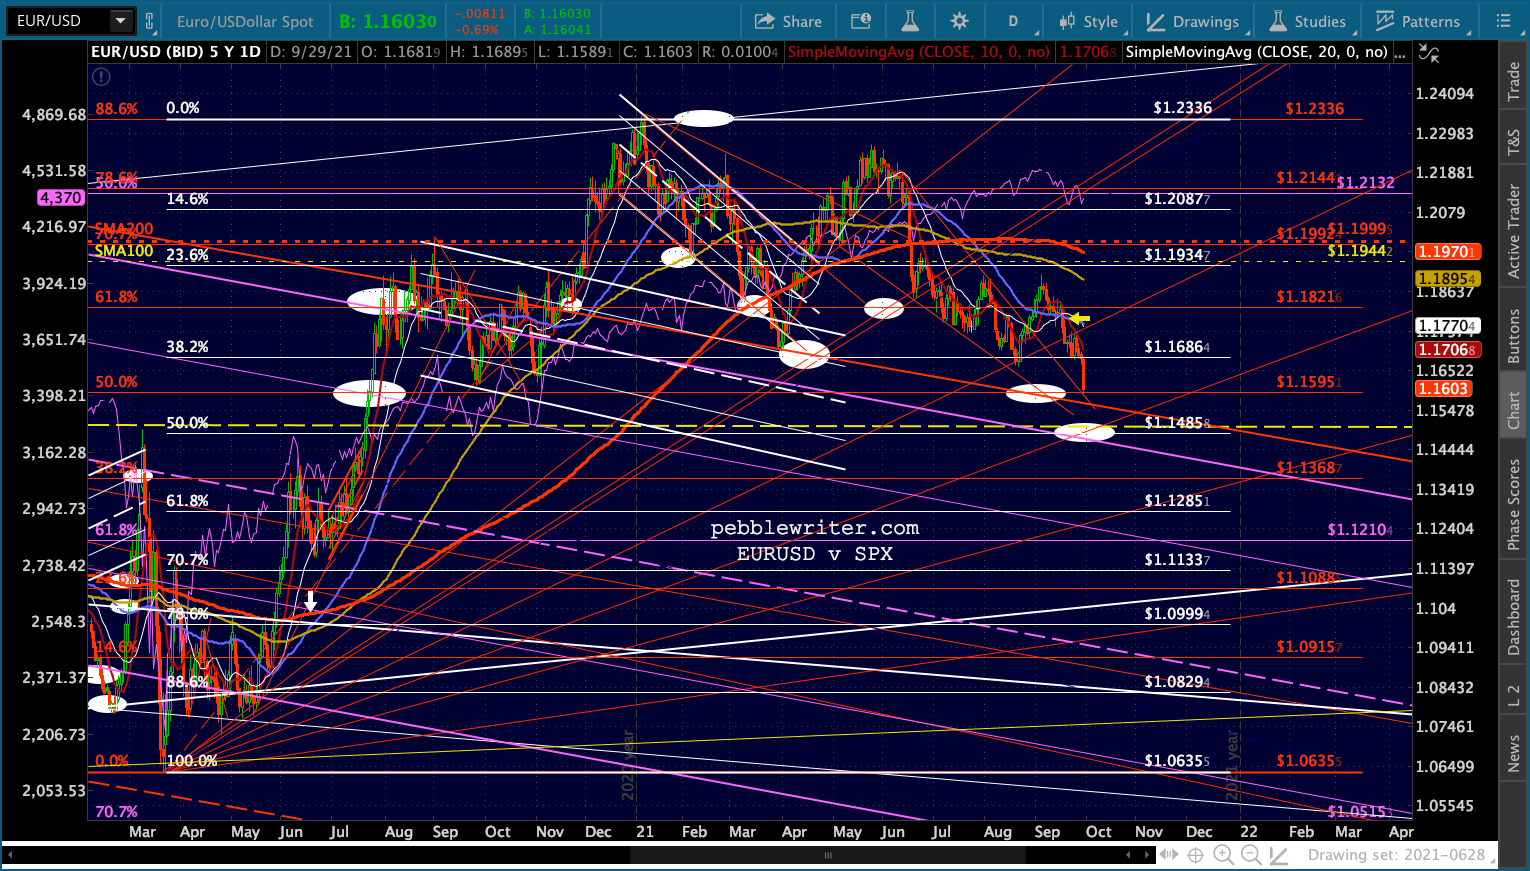
Task: Open the Style menu
Action: tap(1088, 21)
